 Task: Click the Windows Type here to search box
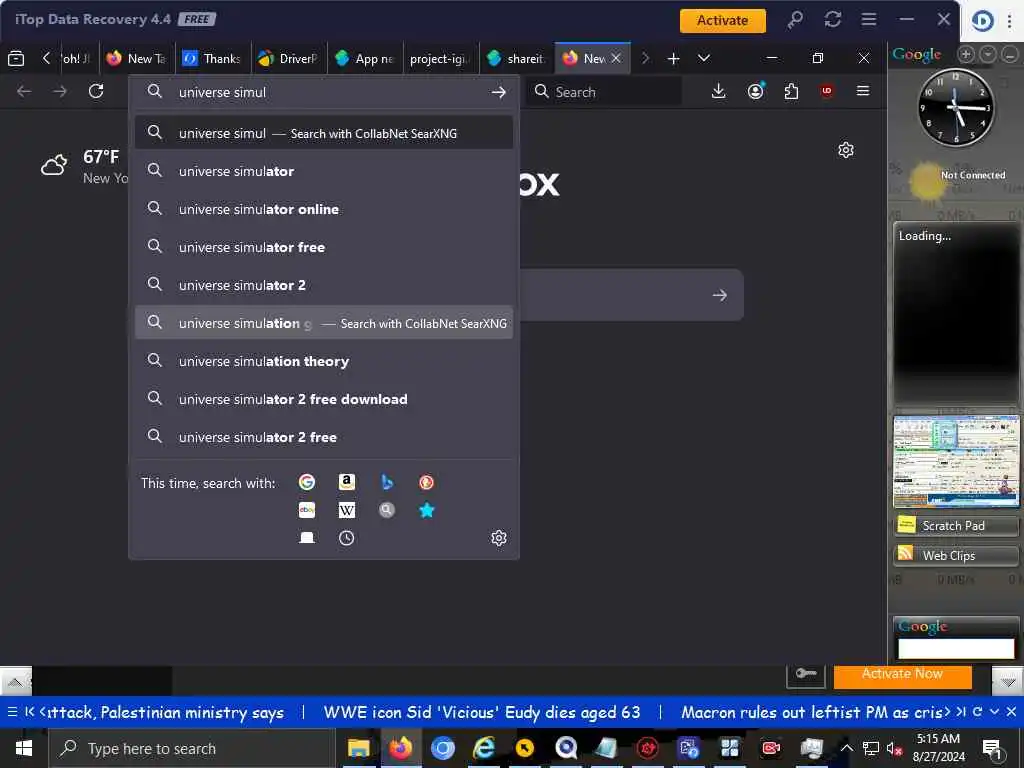[192, 748]
